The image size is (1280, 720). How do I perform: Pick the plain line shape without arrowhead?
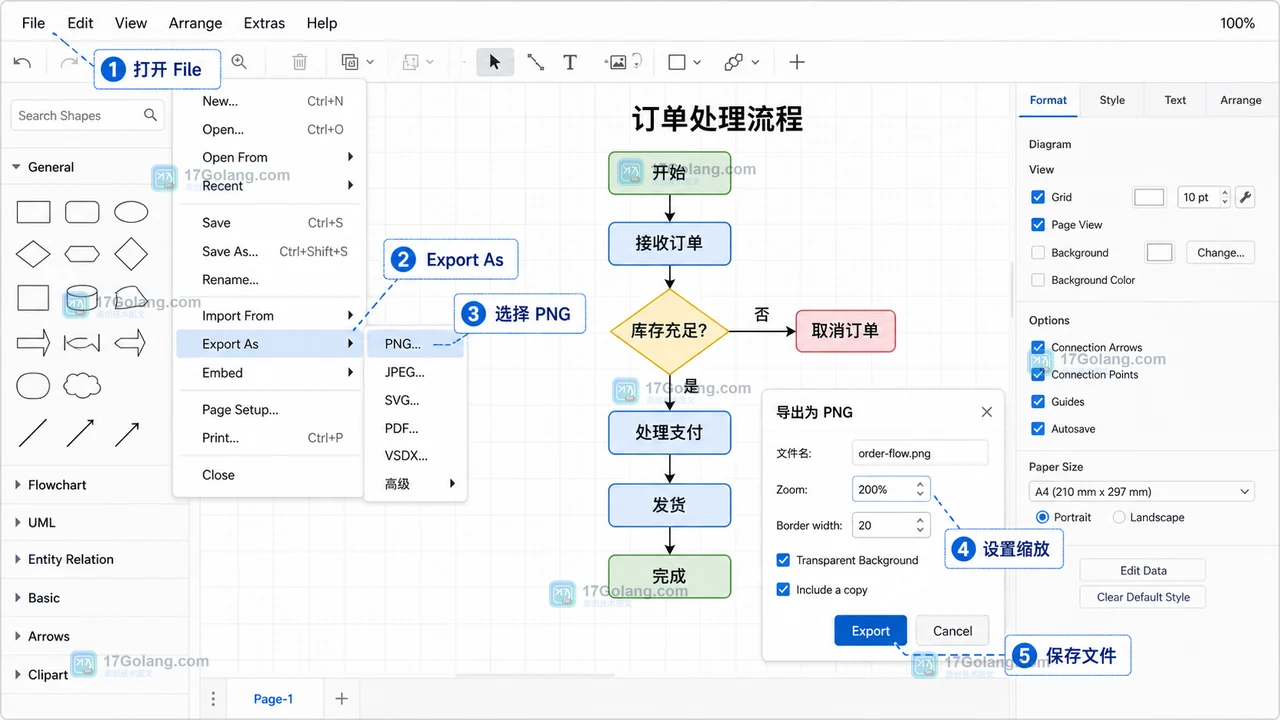point(33,433)
